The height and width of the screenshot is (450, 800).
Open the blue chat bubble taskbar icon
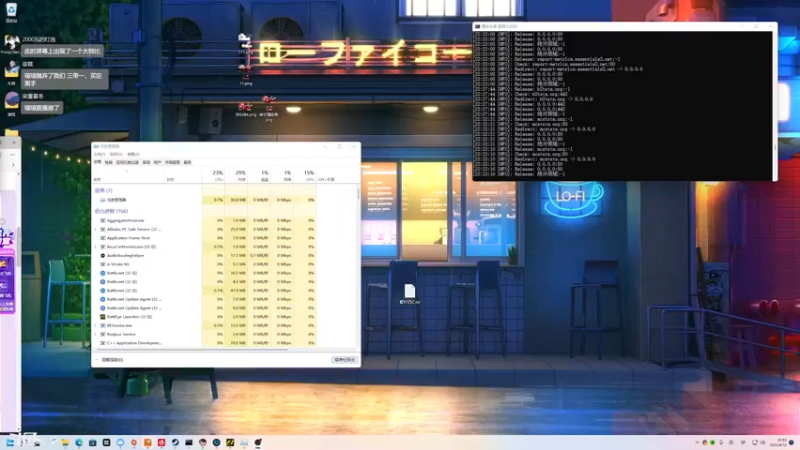point(120,442)
